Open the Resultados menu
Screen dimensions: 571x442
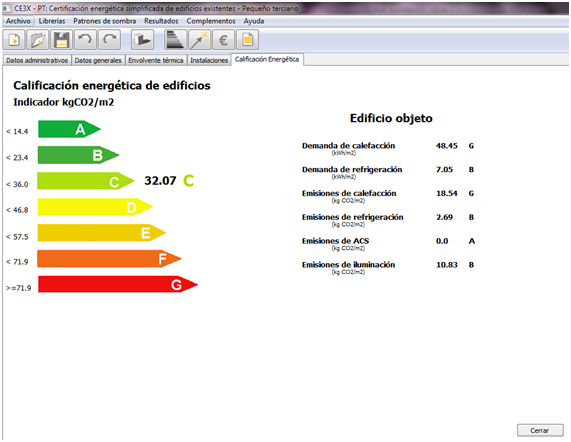(x=161, y=21)
